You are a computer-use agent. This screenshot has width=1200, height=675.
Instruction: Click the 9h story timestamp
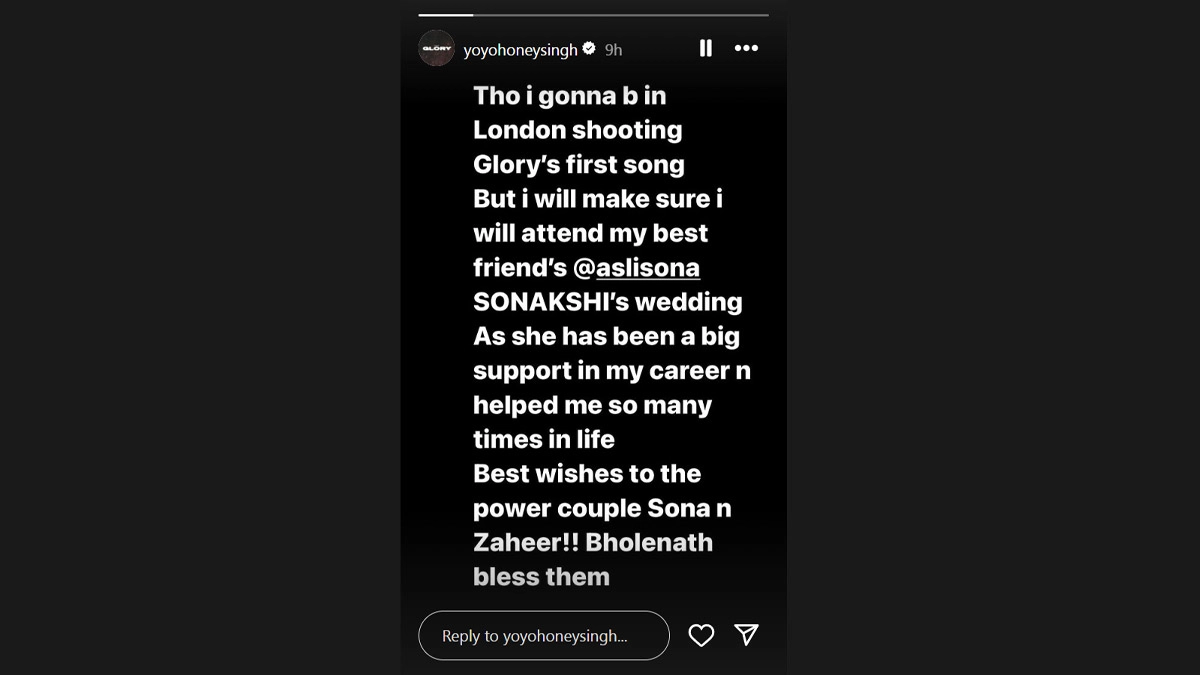pyautogui.click(x=614, y=50)
